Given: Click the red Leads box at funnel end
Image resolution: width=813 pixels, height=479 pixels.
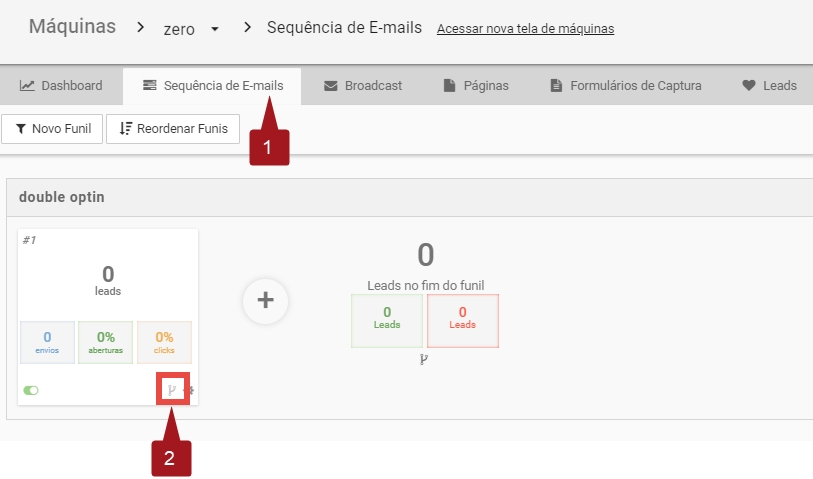Looking at the screenshot, I should tap(462, 320).
